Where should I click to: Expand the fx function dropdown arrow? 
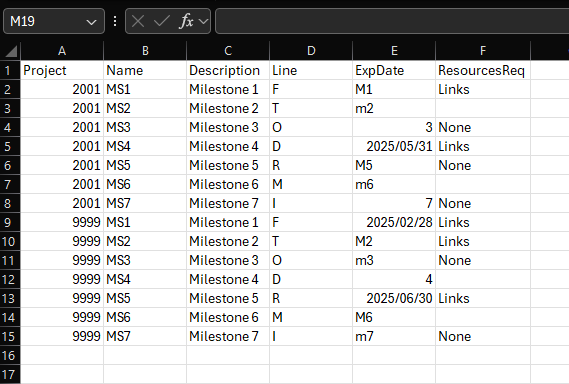pos(203,21)
